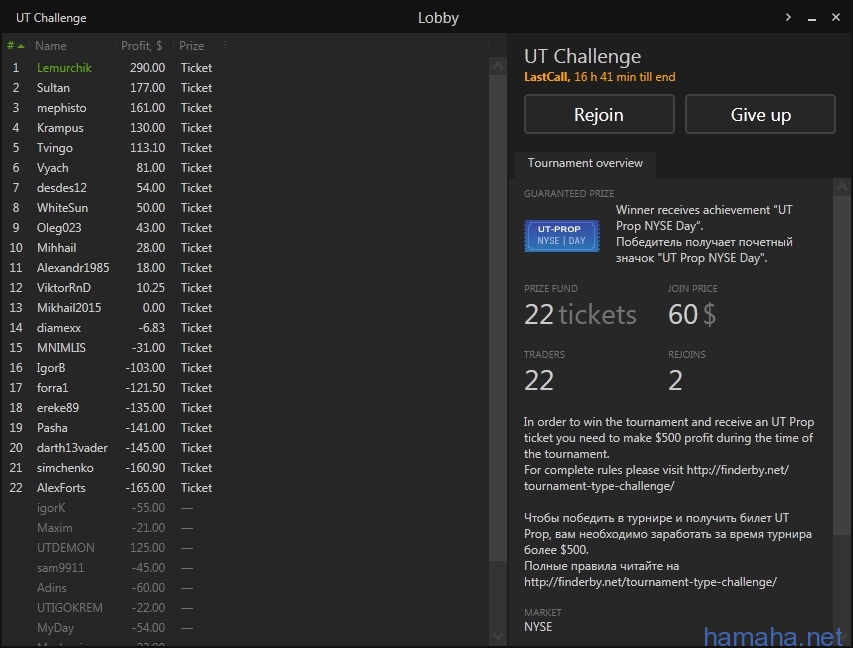Click leaderboard scrollbar up arrow
This screenshot has height=648, width=853.
[498, 66]
